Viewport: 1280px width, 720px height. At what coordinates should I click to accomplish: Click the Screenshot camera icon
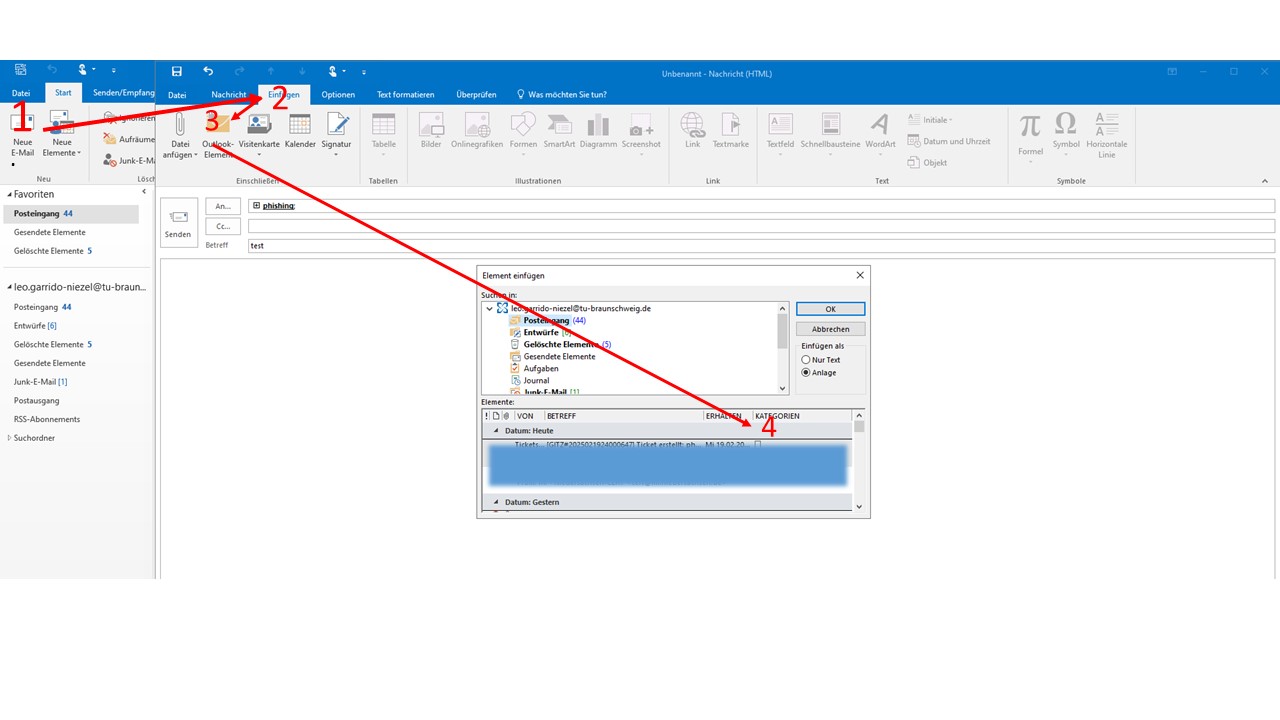641,125
